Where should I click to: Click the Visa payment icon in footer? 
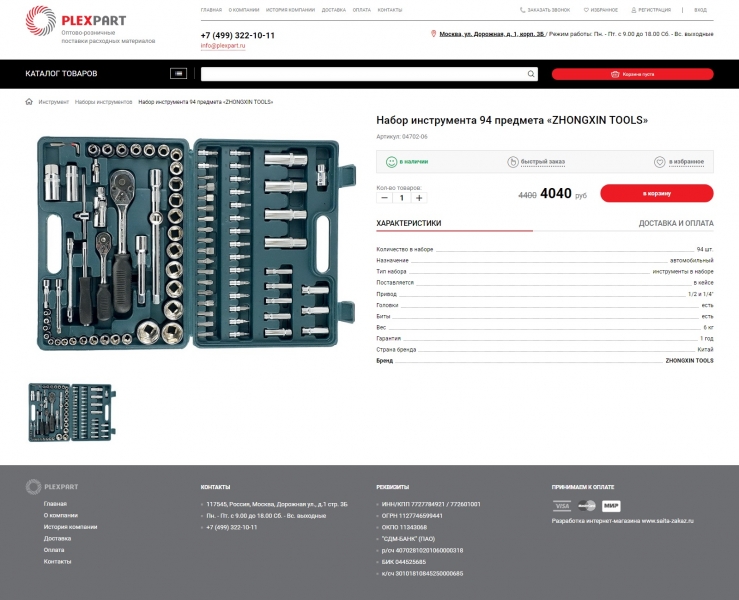click(562, 506)
